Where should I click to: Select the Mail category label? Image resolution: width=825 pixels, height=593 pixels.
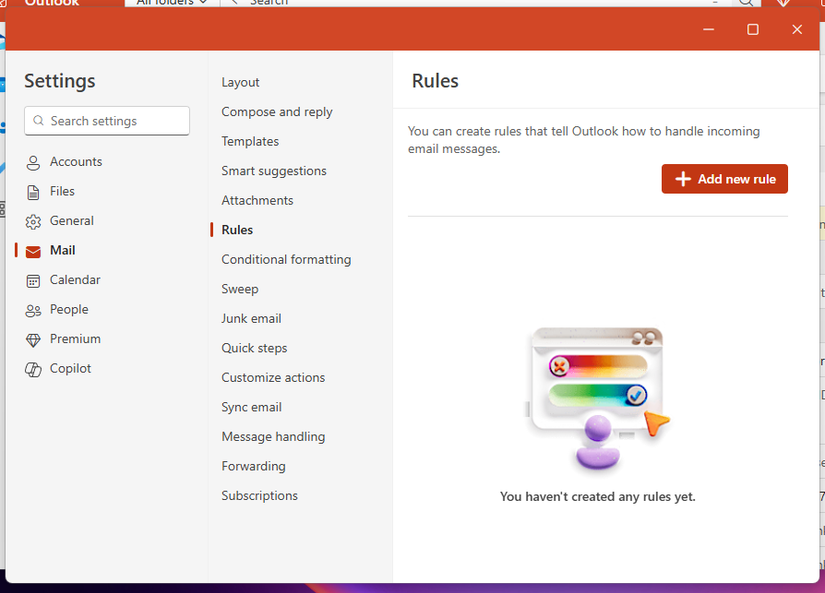(x=63, y=250)
